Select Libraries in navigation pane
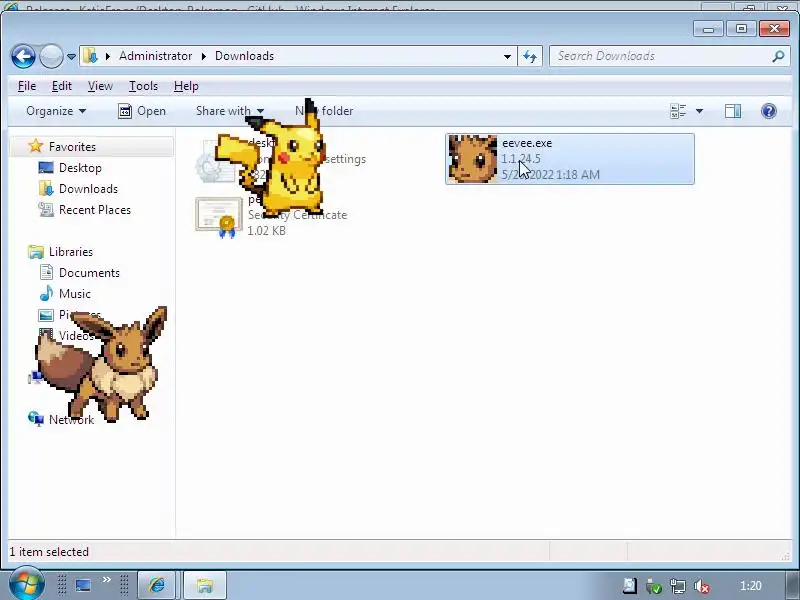Image resolution: width=800 pixels, height=600 pixels. (x=70, y=252)
